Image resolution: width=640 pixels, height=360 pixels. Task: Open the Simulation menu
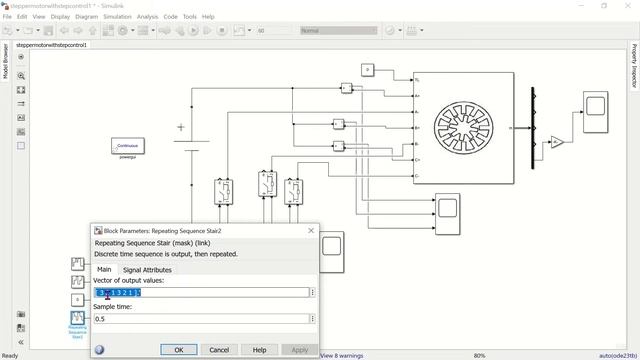pos(117,17)
